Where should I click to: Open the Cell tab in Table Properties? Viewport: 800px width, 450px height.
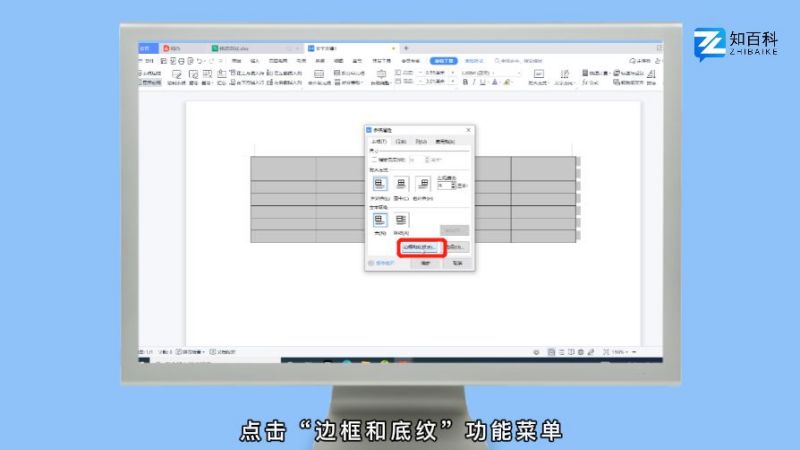[x=442, y=142]
